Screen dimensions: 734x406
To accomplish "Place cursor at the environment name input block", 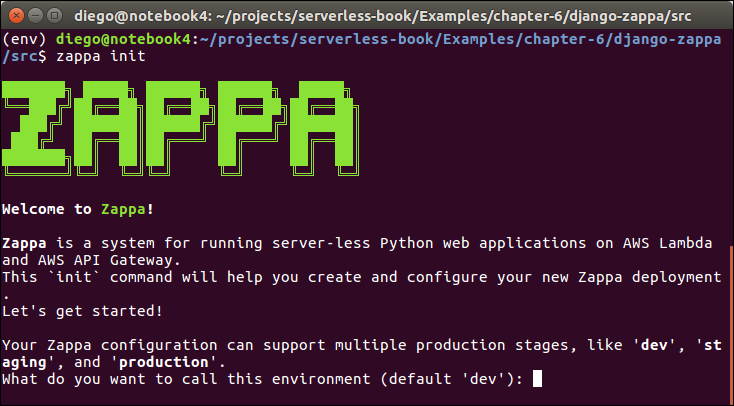I will pyautogui.click(x=537, y=379).
